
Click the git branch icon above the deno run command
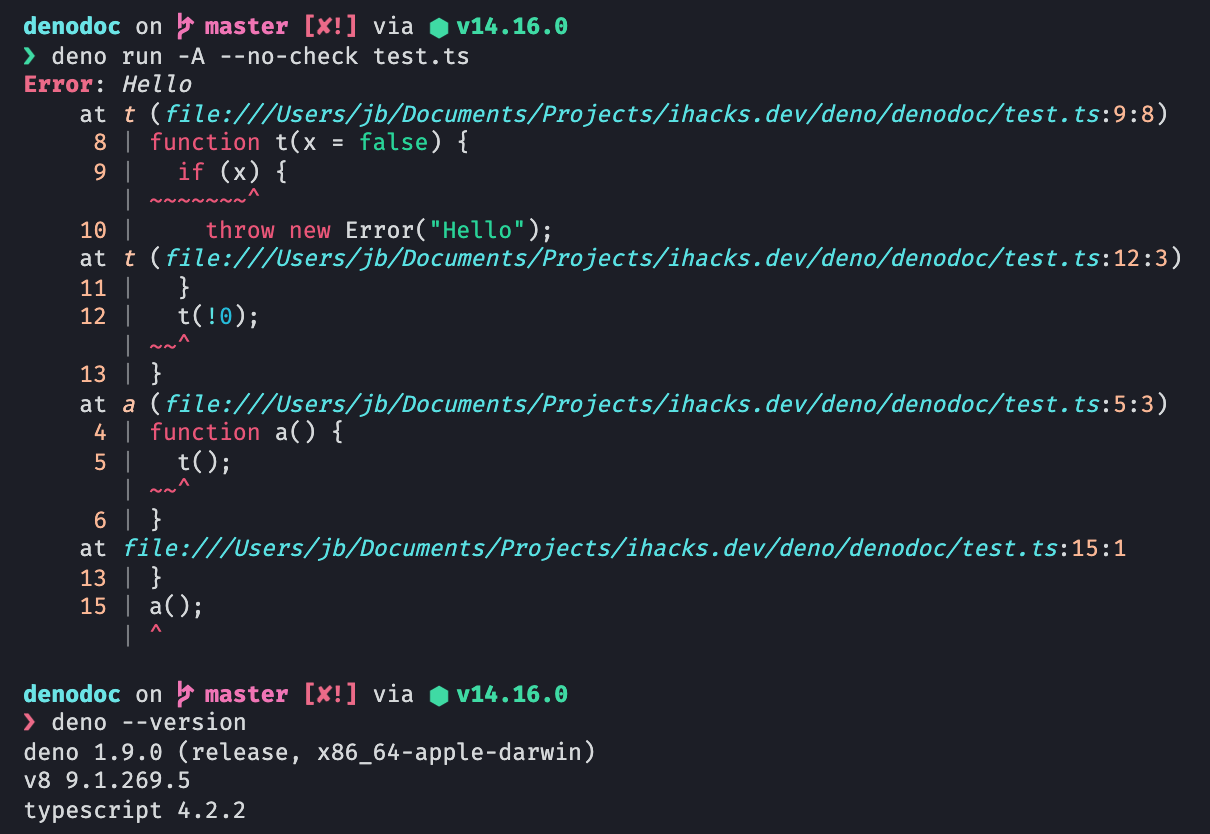[x=185, y=27]
